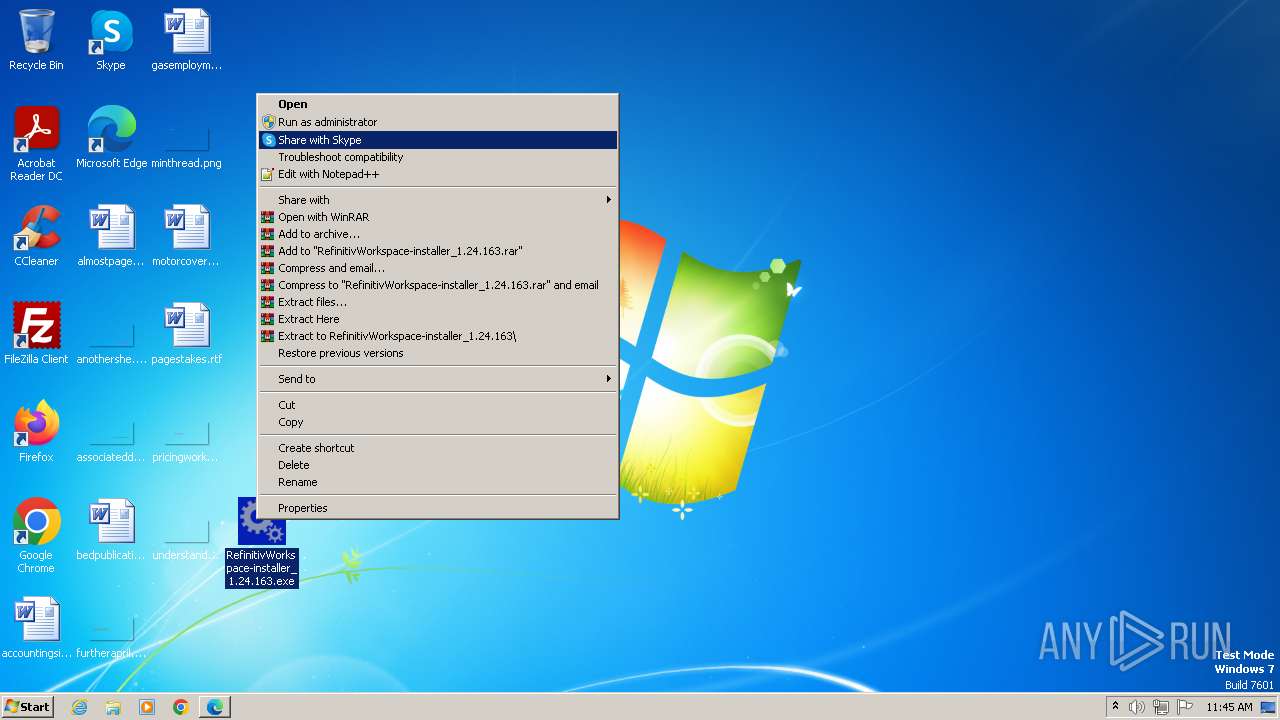Expand the Share with submenu arrow
The image size is (1280, 720).
tap(608, 200)
